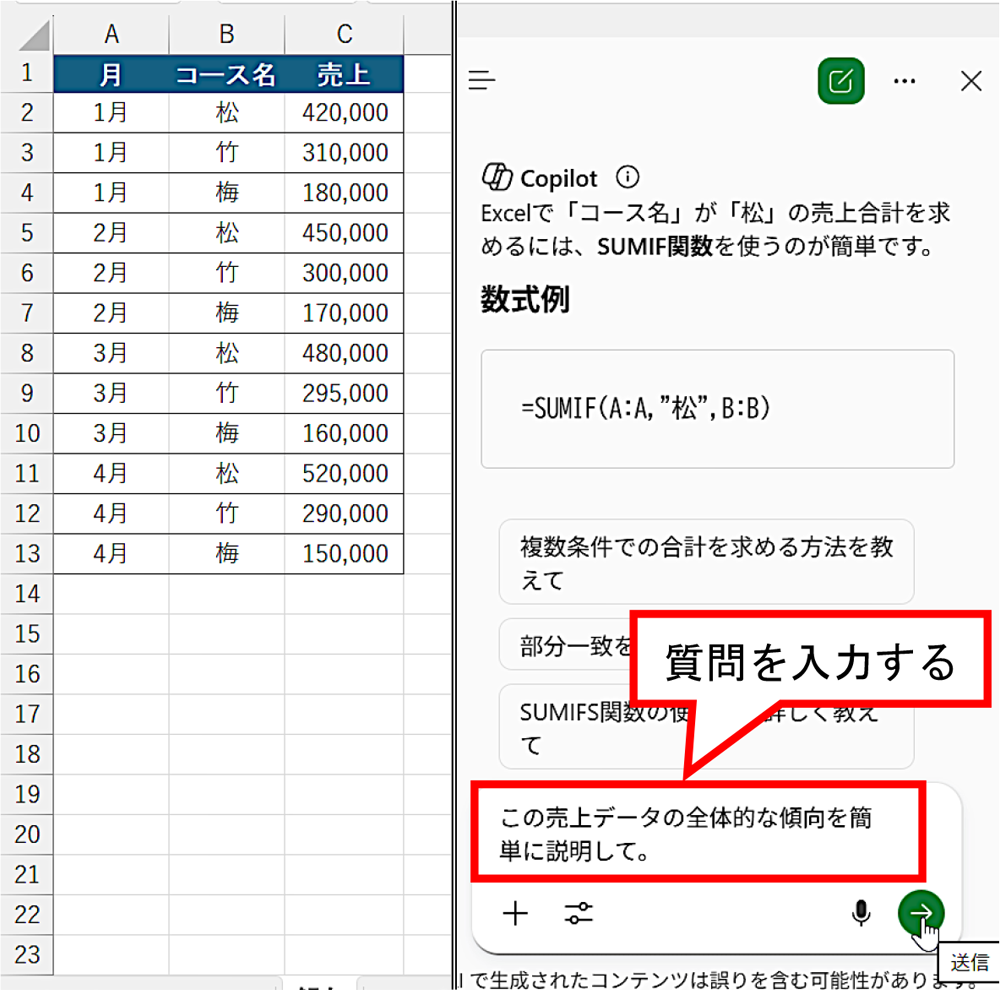Click the SUMIF formula example box
Image resolution: width=1000 pixels, height=990 pixels.
click(718, 410)
